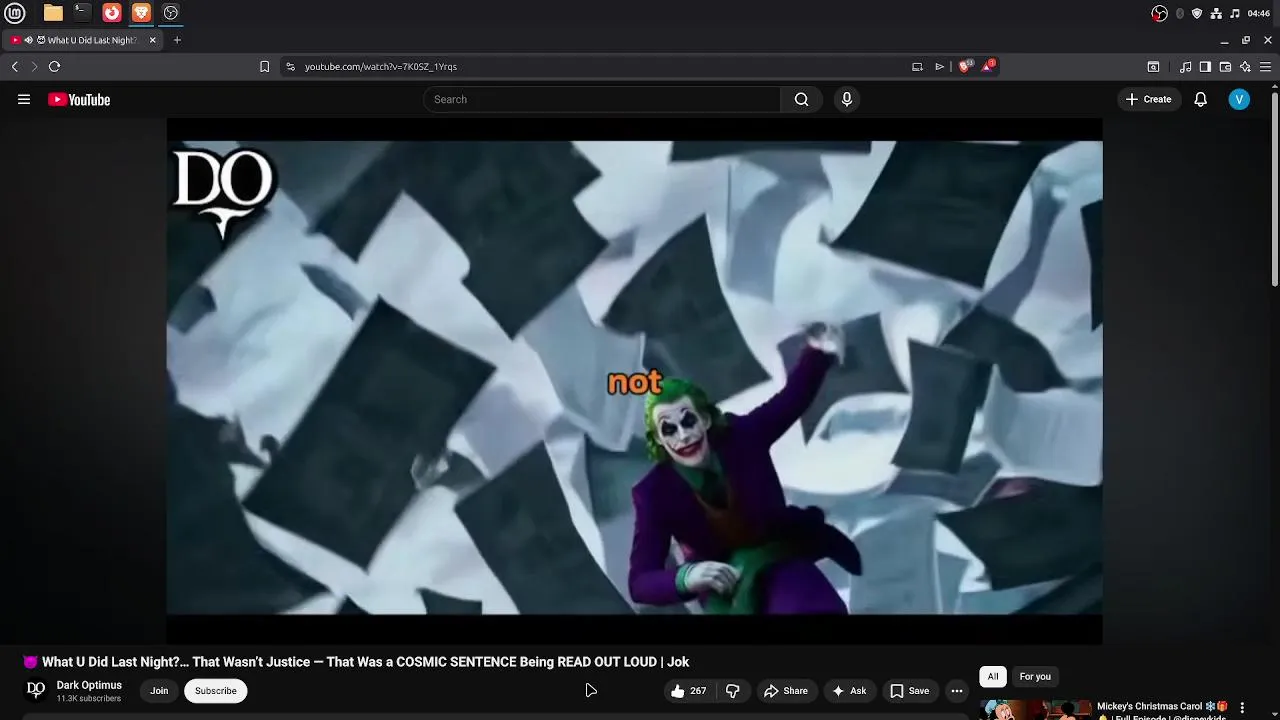Go to the YouTube home logo
This screenshot has width=1280, height=720.
(x=79, y=99)
